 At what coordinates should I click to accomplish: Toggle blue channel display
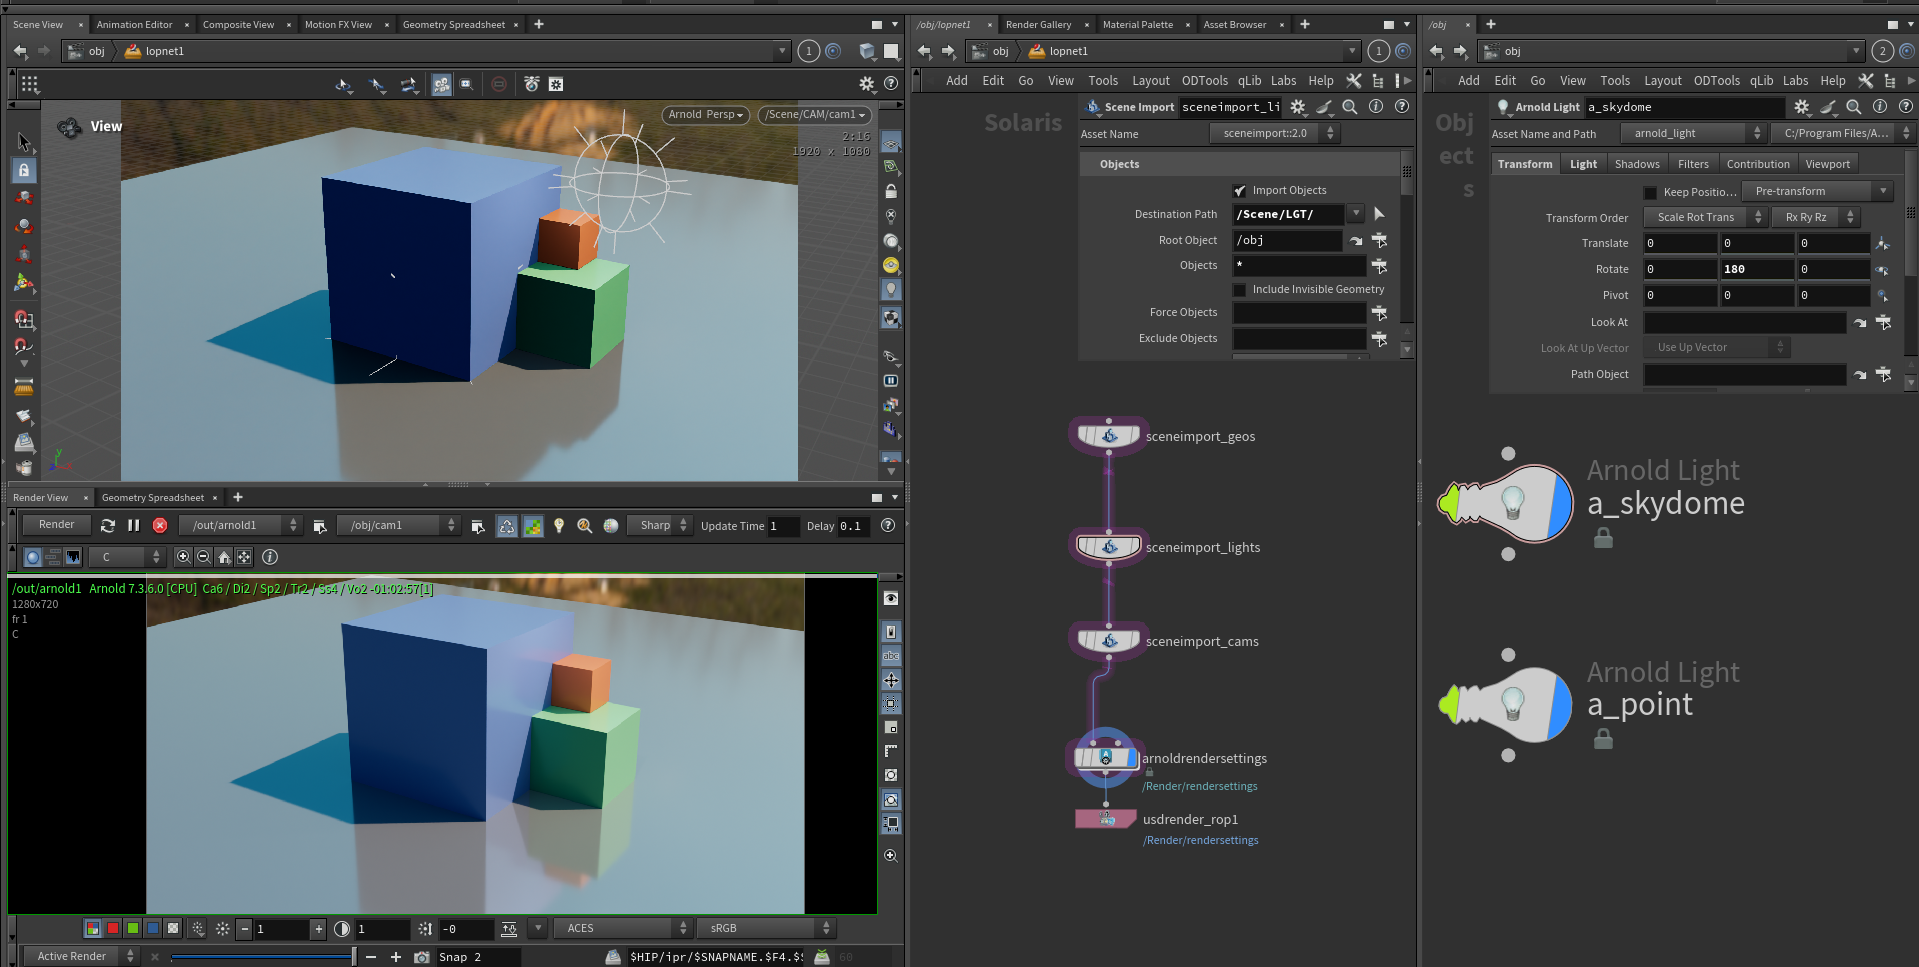pyautogui.click(x=153, y=928)
